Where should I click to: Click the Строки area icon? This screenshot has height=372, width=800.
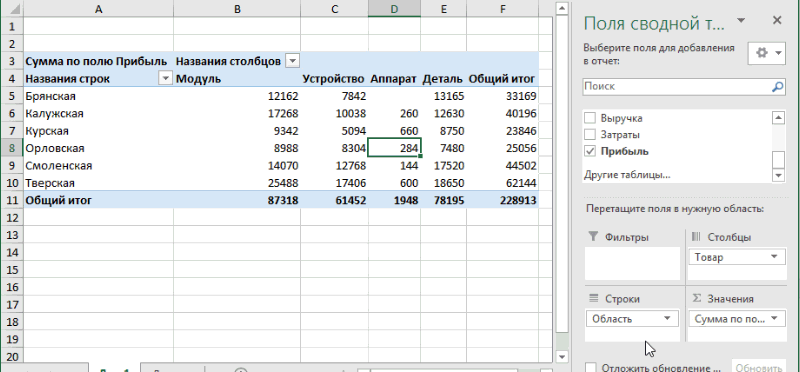coord(593,299)
